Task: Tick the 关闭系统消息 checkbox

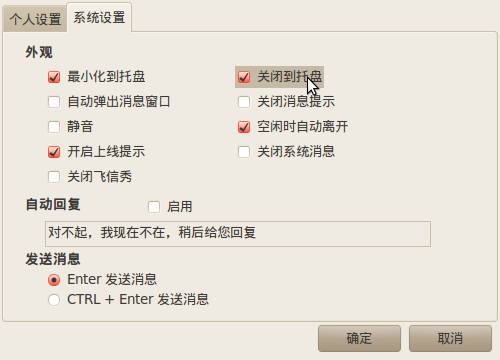Action: (244, 152)
